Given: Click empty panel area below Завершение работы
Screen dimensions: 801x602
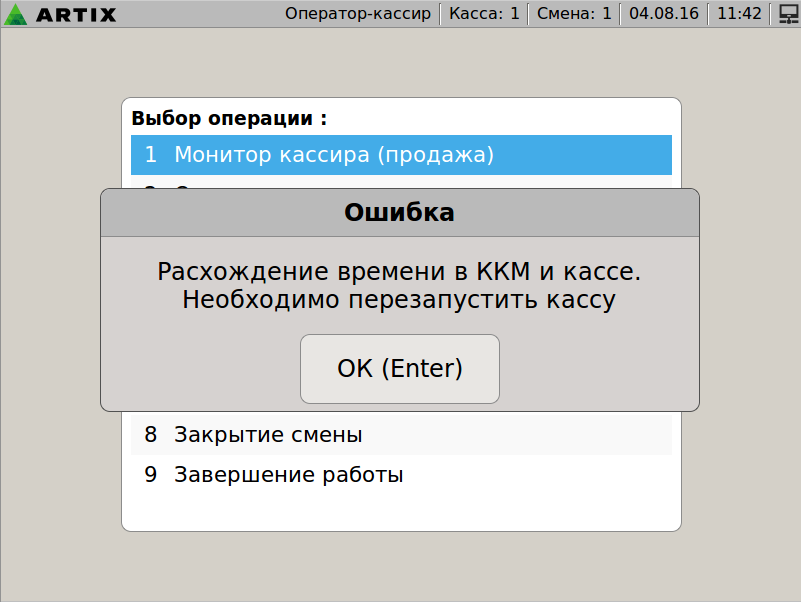Looking at the screenshot, I should (401, 510).
